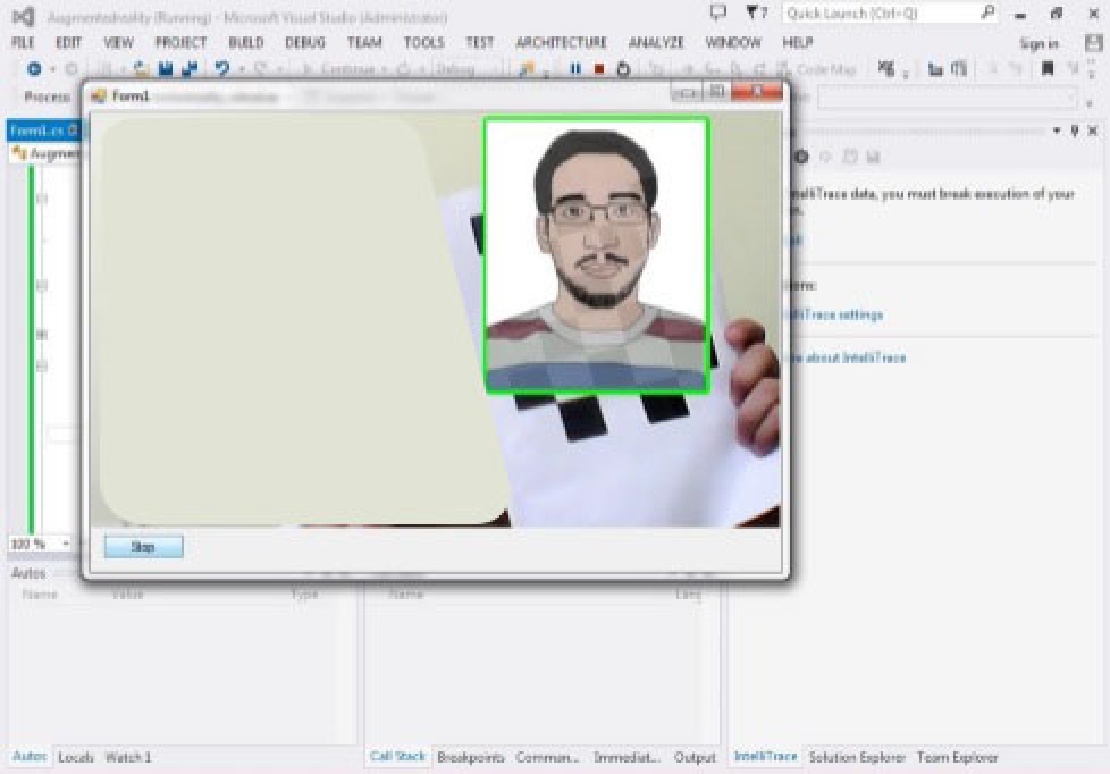Open the TEST menu

(x=480, y=43)
